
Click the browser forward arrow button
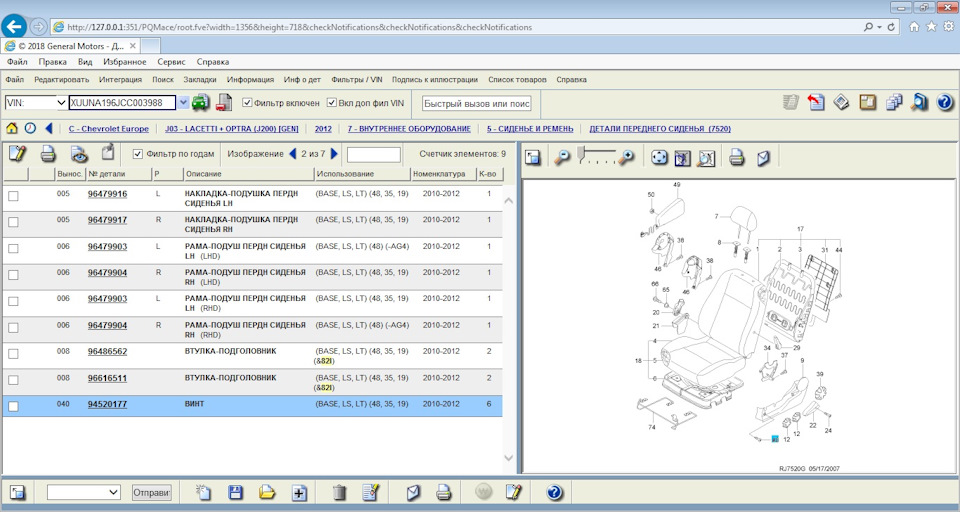(x=38, y=27)
